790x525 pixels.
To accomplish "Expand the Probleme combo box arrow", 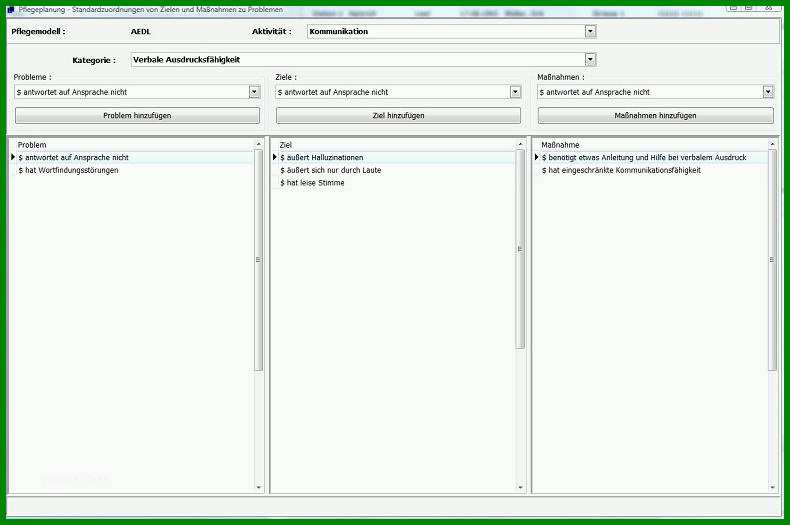I will pos(254,92).
